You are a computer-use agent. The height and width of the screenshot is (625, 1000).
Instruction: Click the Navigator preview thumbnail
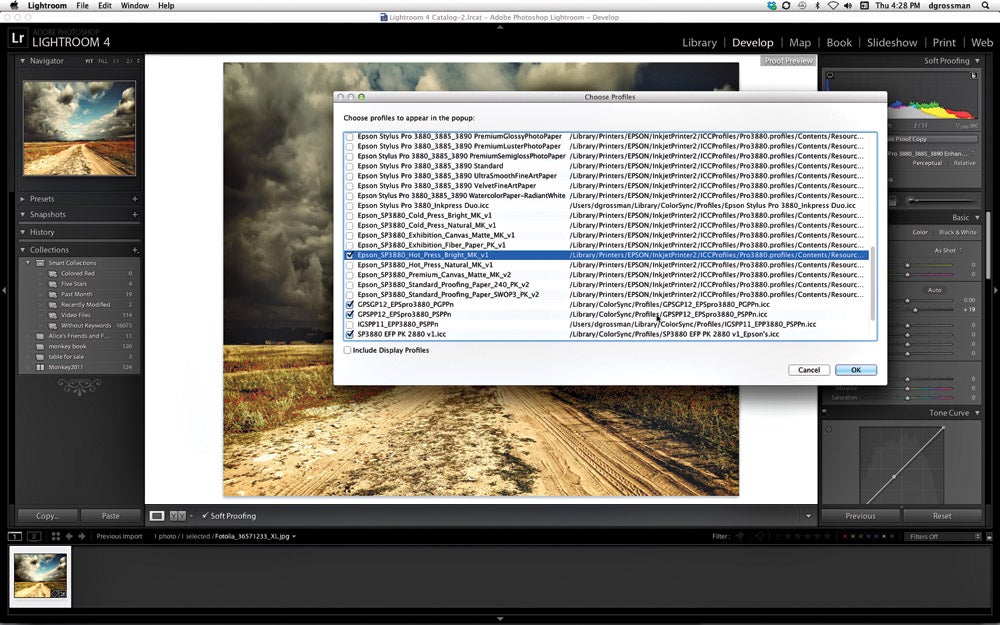coord(79,128)
